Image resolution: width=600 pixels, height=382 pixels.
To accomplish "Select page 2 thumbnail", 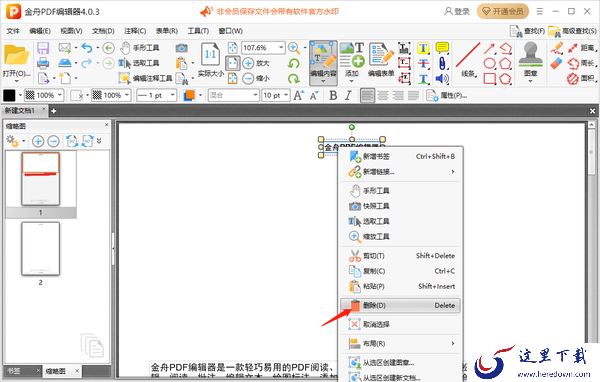I will [x=41, y=249].
